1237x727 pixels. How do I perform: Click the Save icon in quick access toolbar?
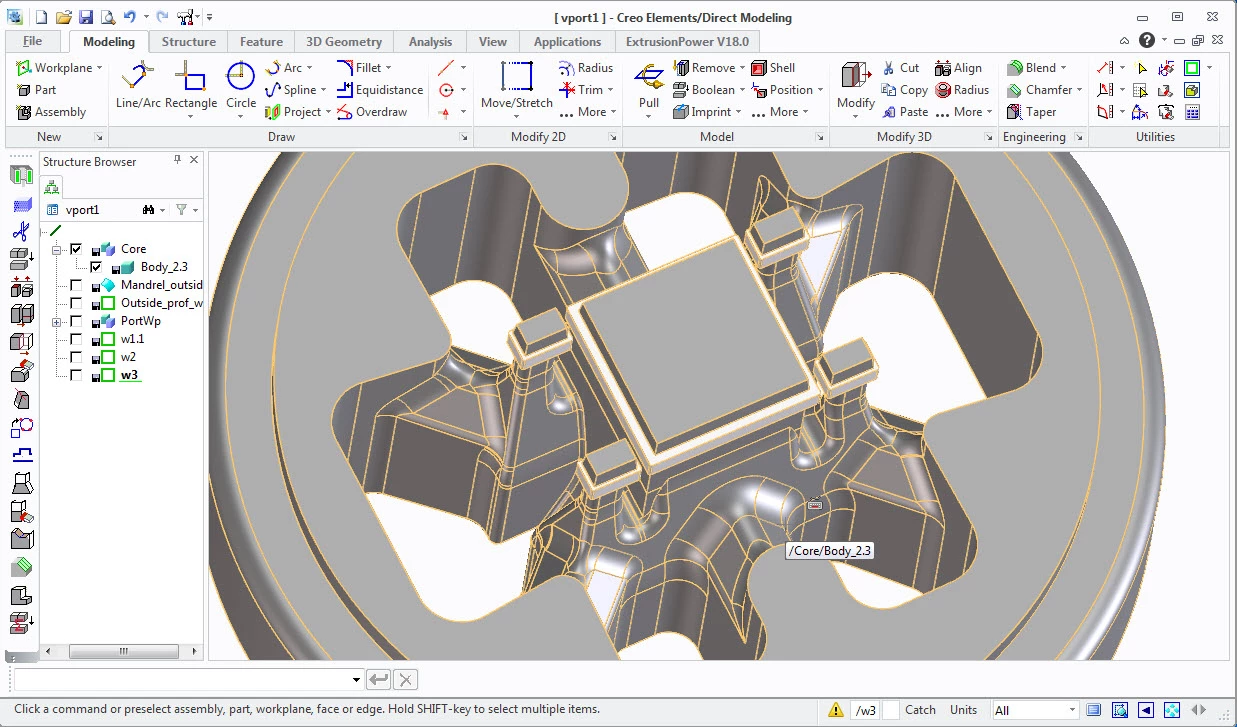[x=86, y=17]
